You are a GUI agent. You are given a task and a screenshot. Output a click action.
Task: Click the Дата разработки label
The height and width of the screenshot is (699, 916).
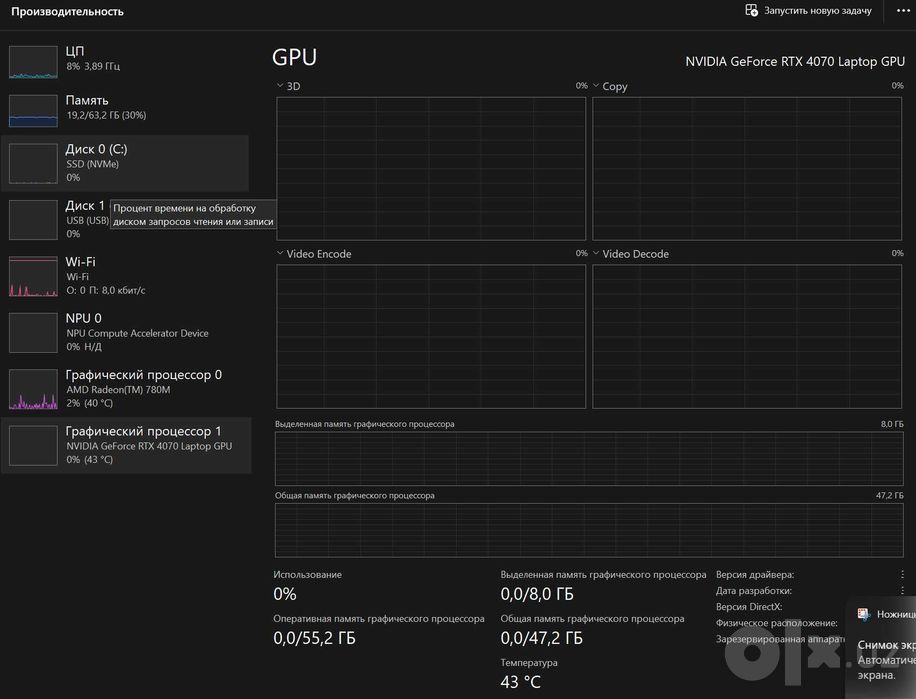point(754,591)
